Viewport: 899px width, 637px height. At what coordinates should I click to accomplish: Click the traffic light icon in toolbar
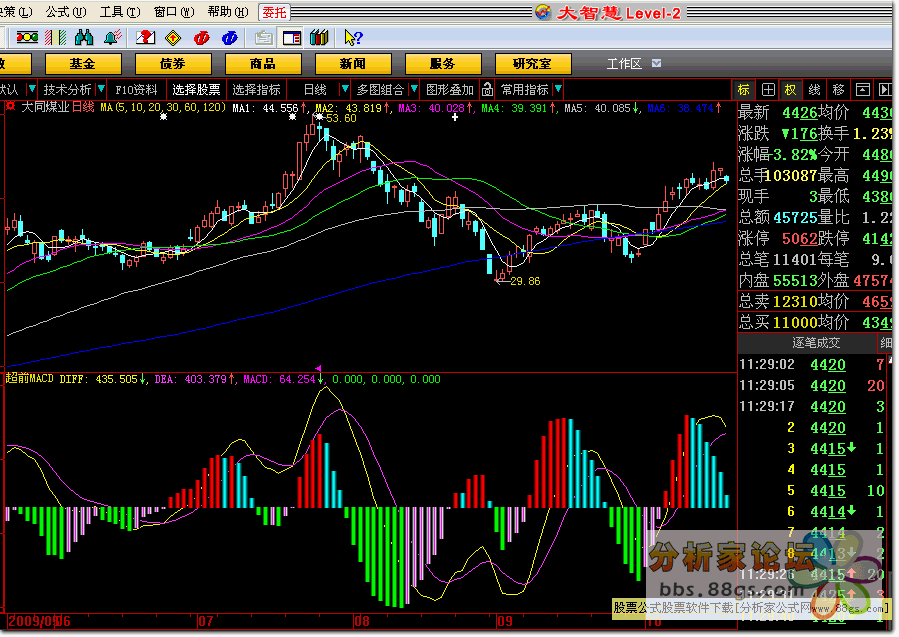pos(27,38)
